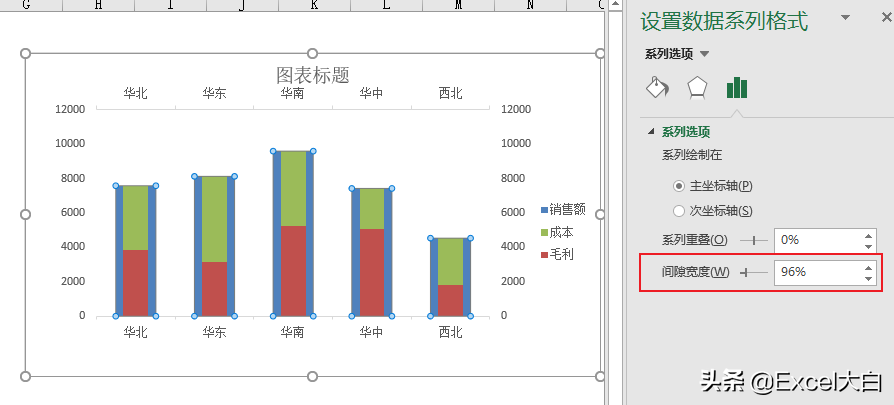
Task: Select the 毛利 legend entry
Action: 557,254
